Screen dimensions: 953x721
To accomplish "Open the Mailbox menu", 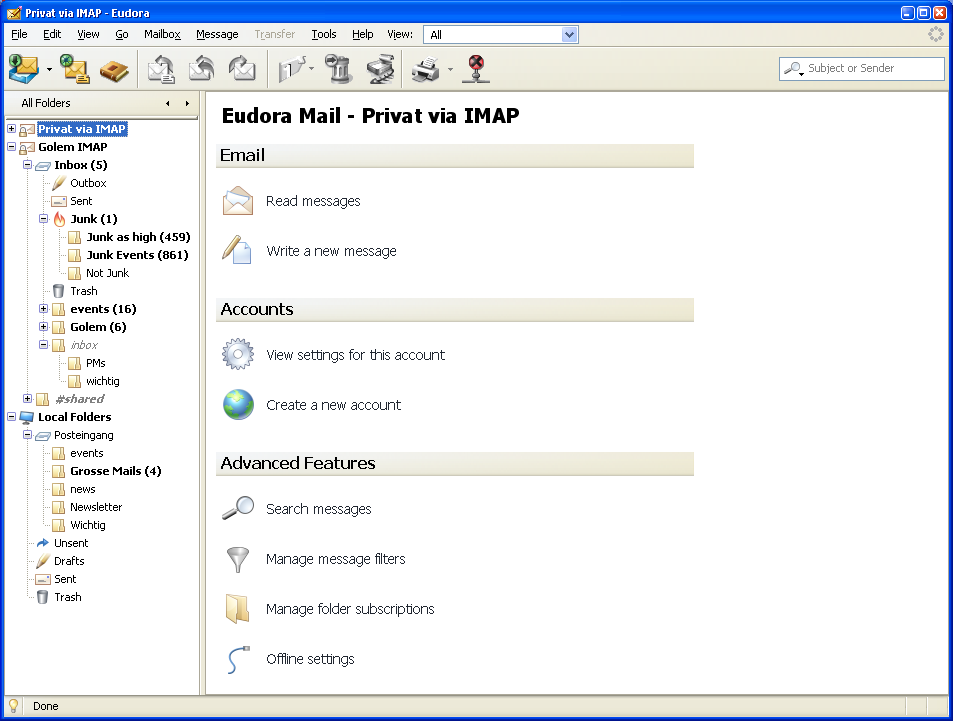I will (x=162, y=34).
